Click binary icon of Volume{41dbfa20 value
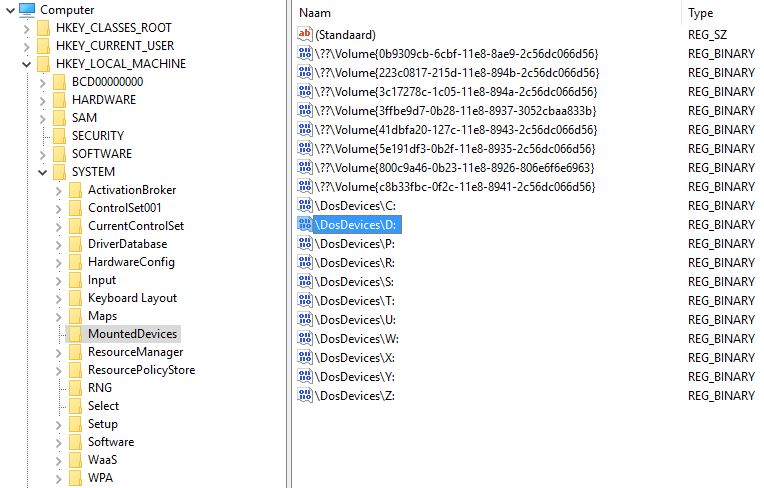The width and height of the screenshot is (764, 488). coord(305,130)
